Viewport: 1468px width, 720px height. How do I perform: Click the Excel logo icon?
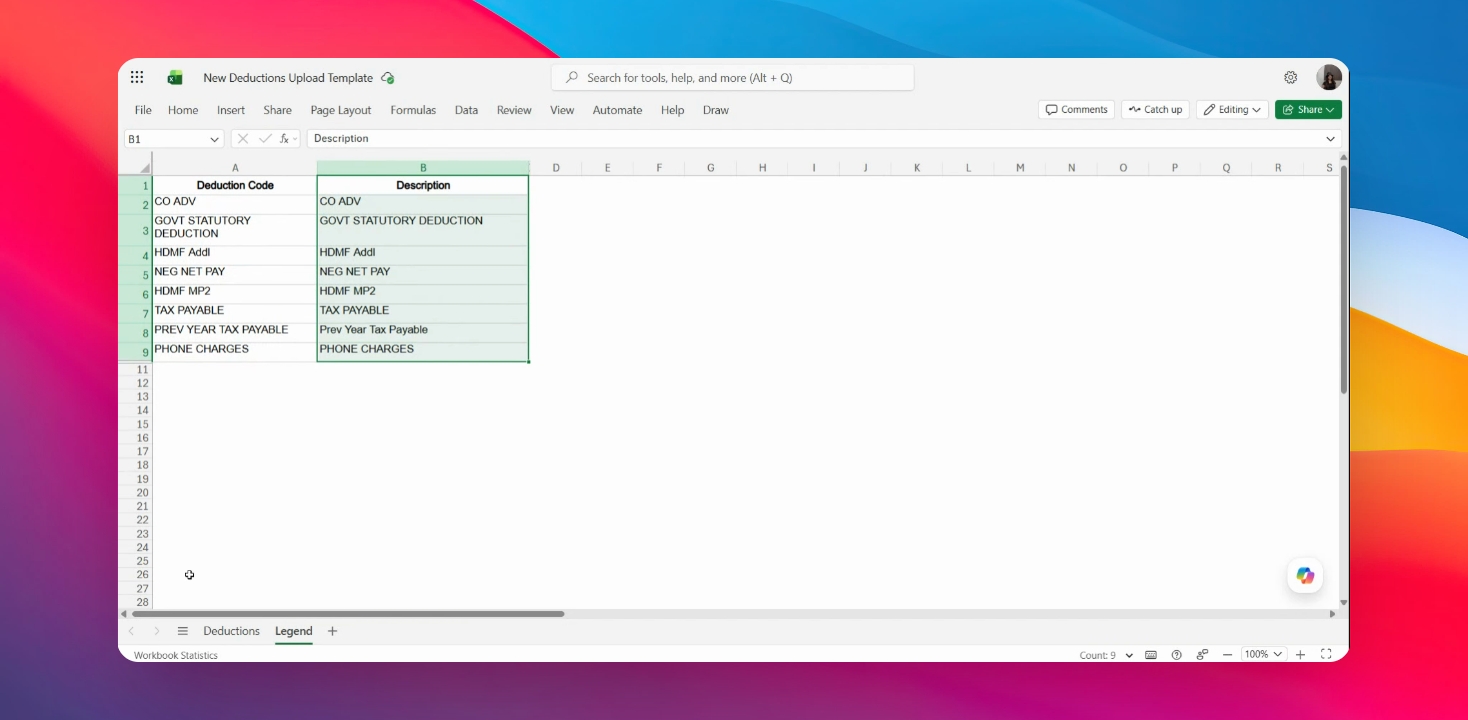point(175,77)
